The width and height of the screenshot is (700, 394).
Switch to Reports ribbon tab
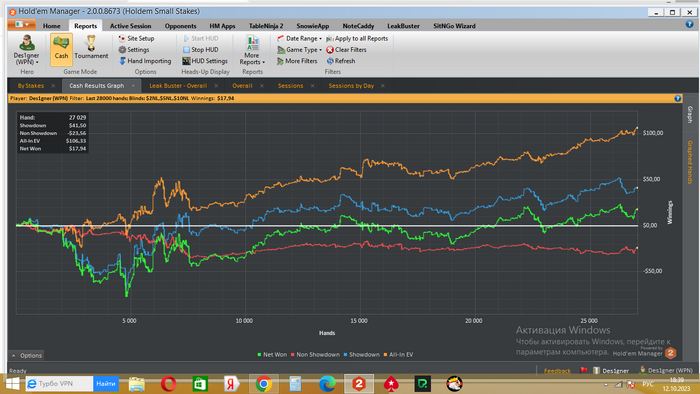(x=85, y=26)
